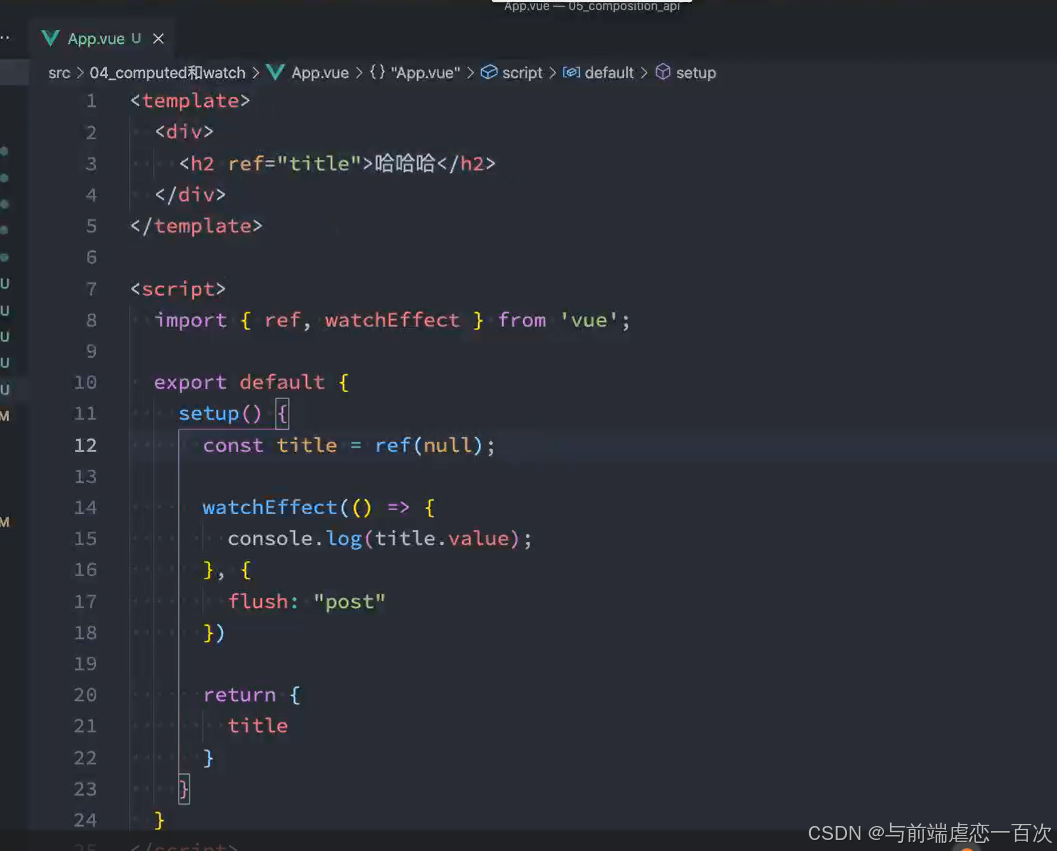
Task: Click the setup() function name
Action: 208,414
